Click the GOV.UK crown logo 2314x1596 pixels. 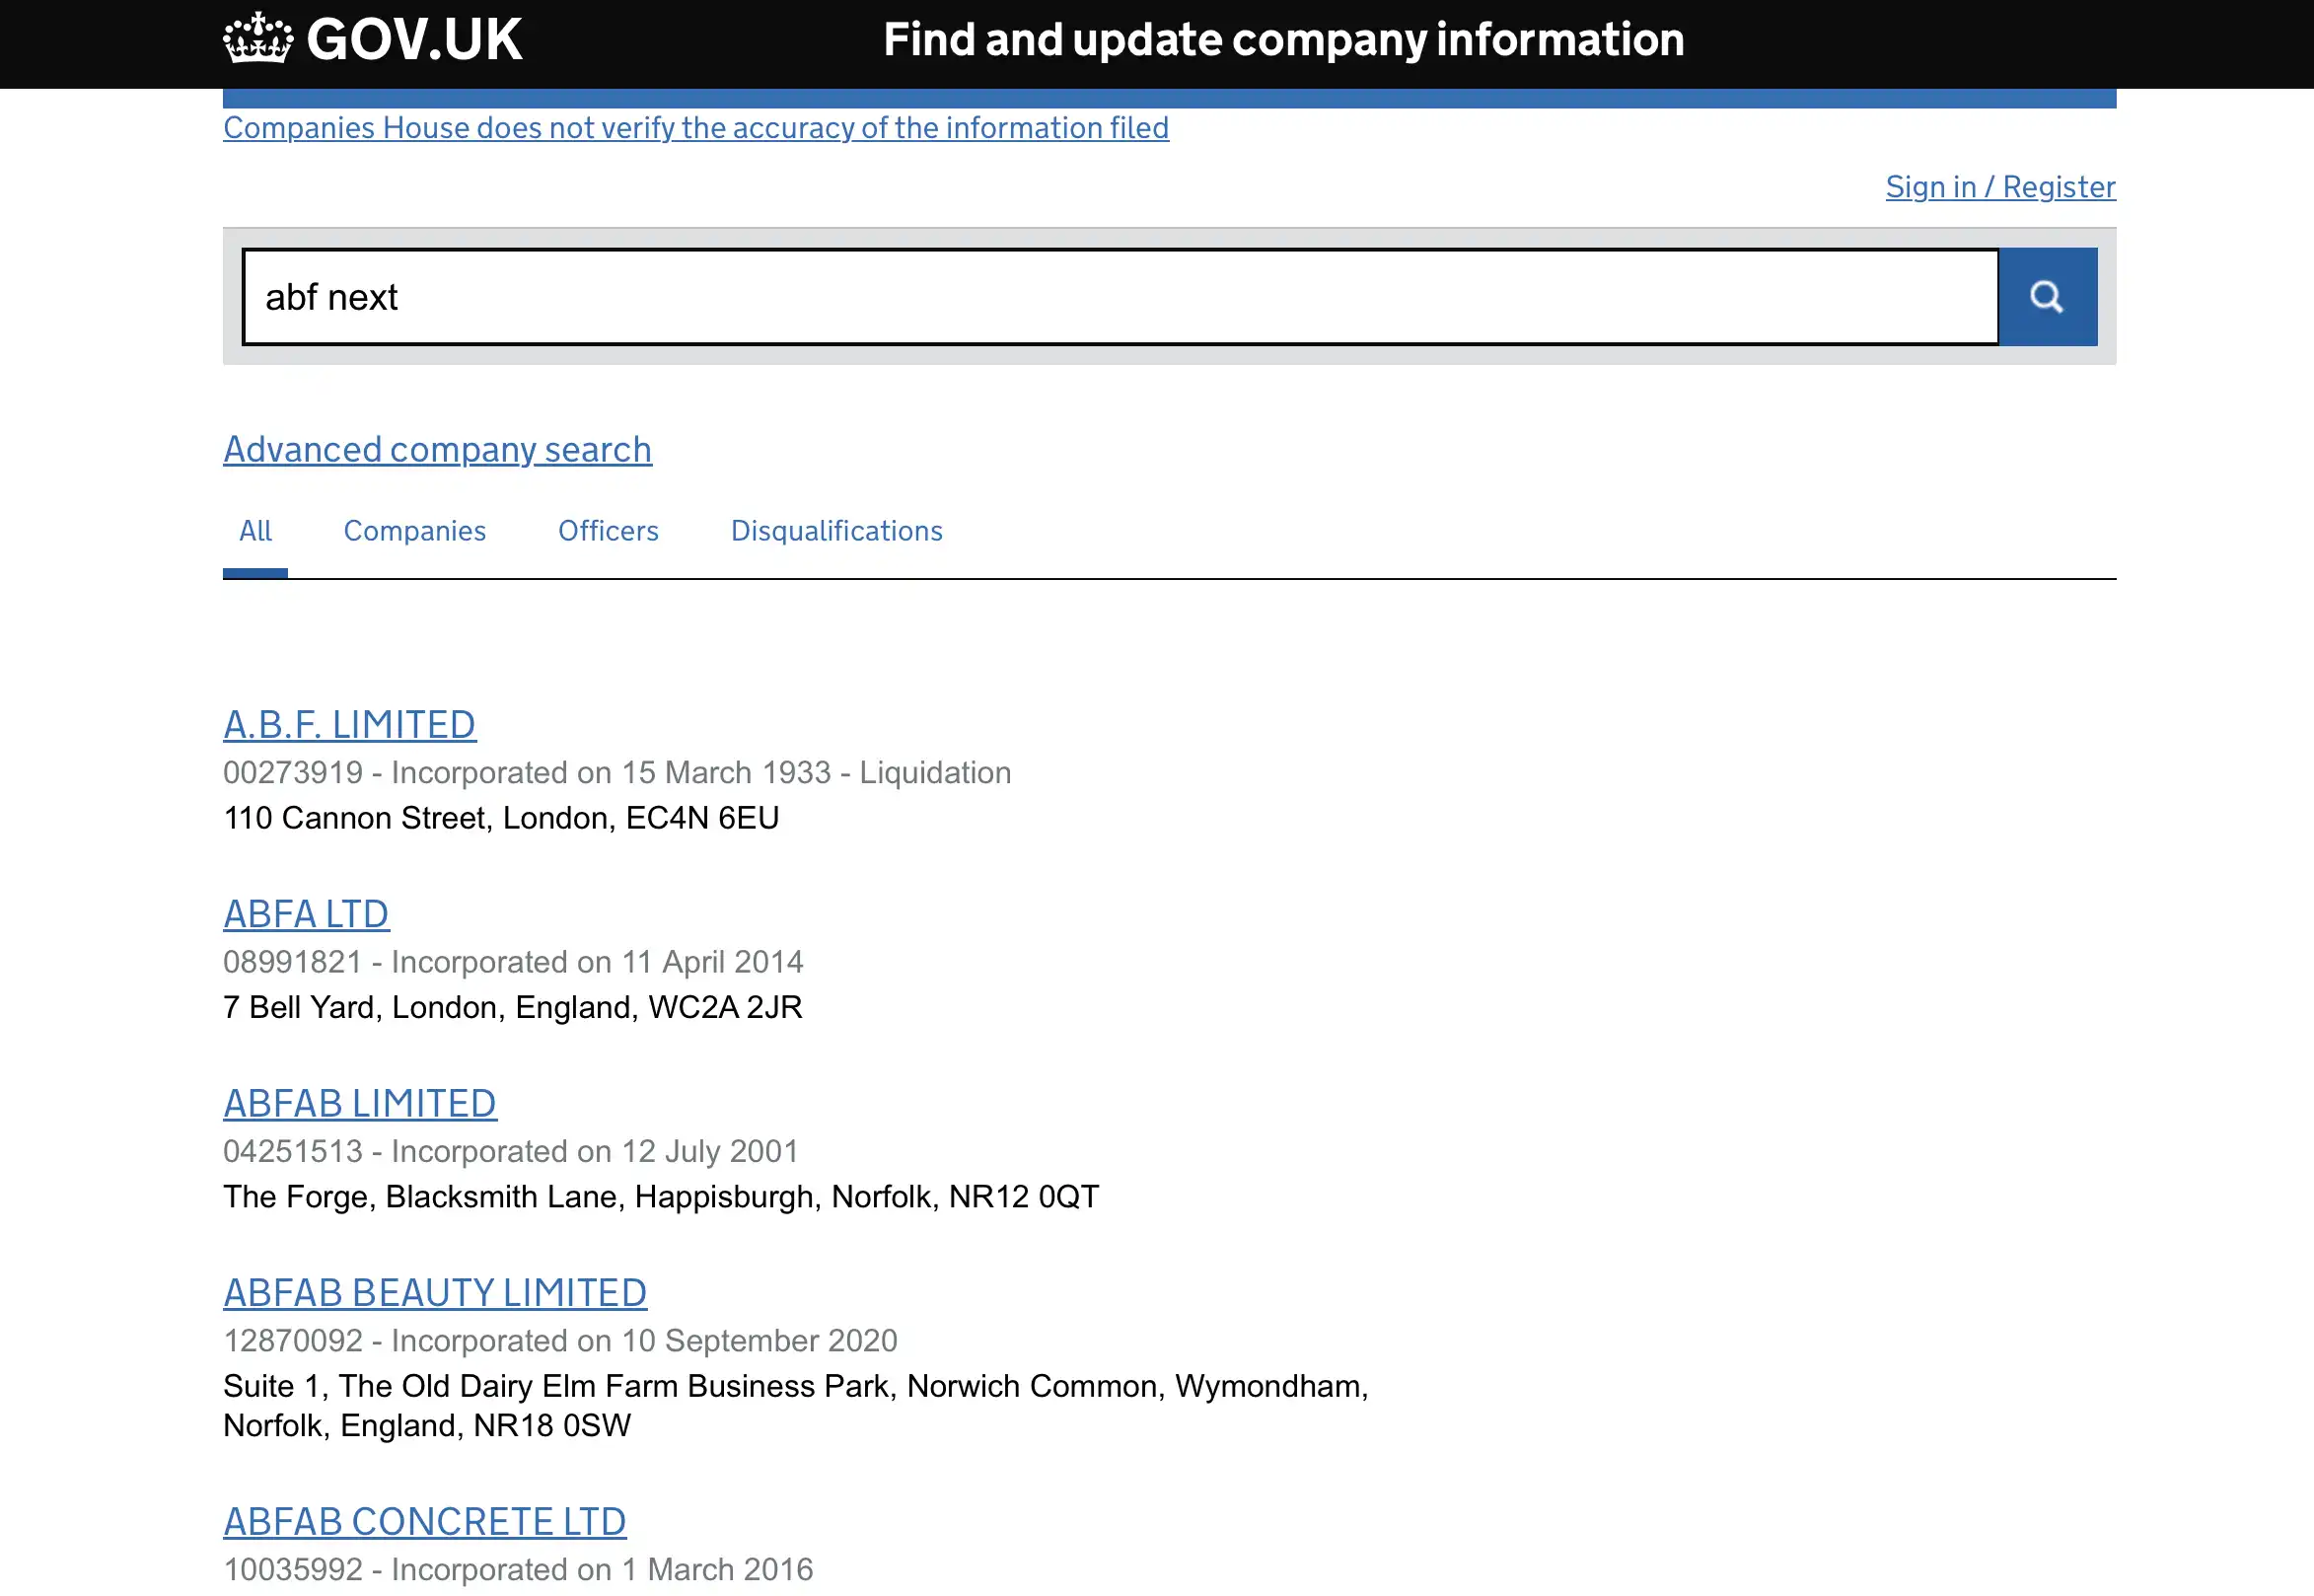click(258, 39)
